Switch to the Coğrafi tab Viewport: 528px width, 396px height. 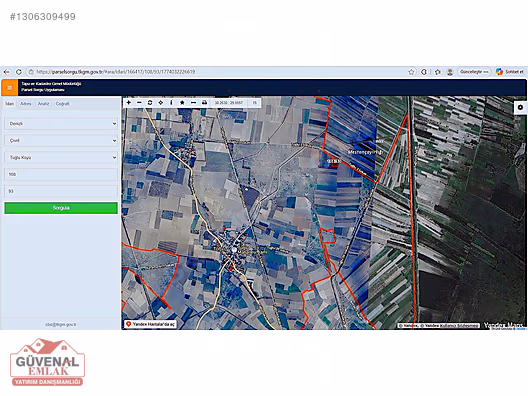point(63,104)
